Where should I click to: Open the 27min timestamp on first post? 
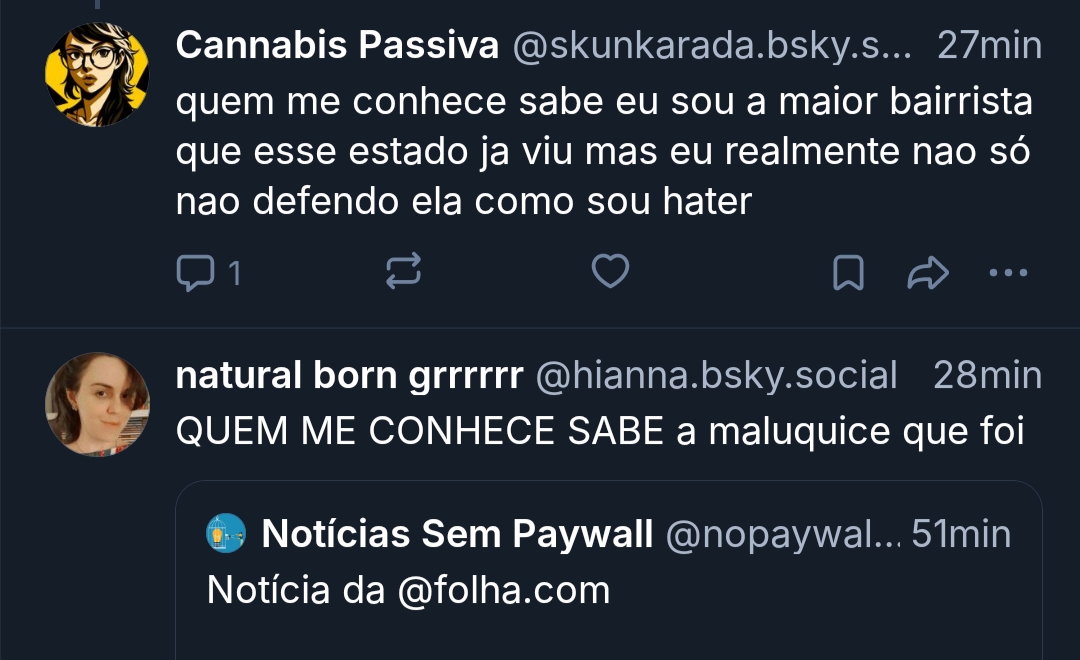pos(989,46)
